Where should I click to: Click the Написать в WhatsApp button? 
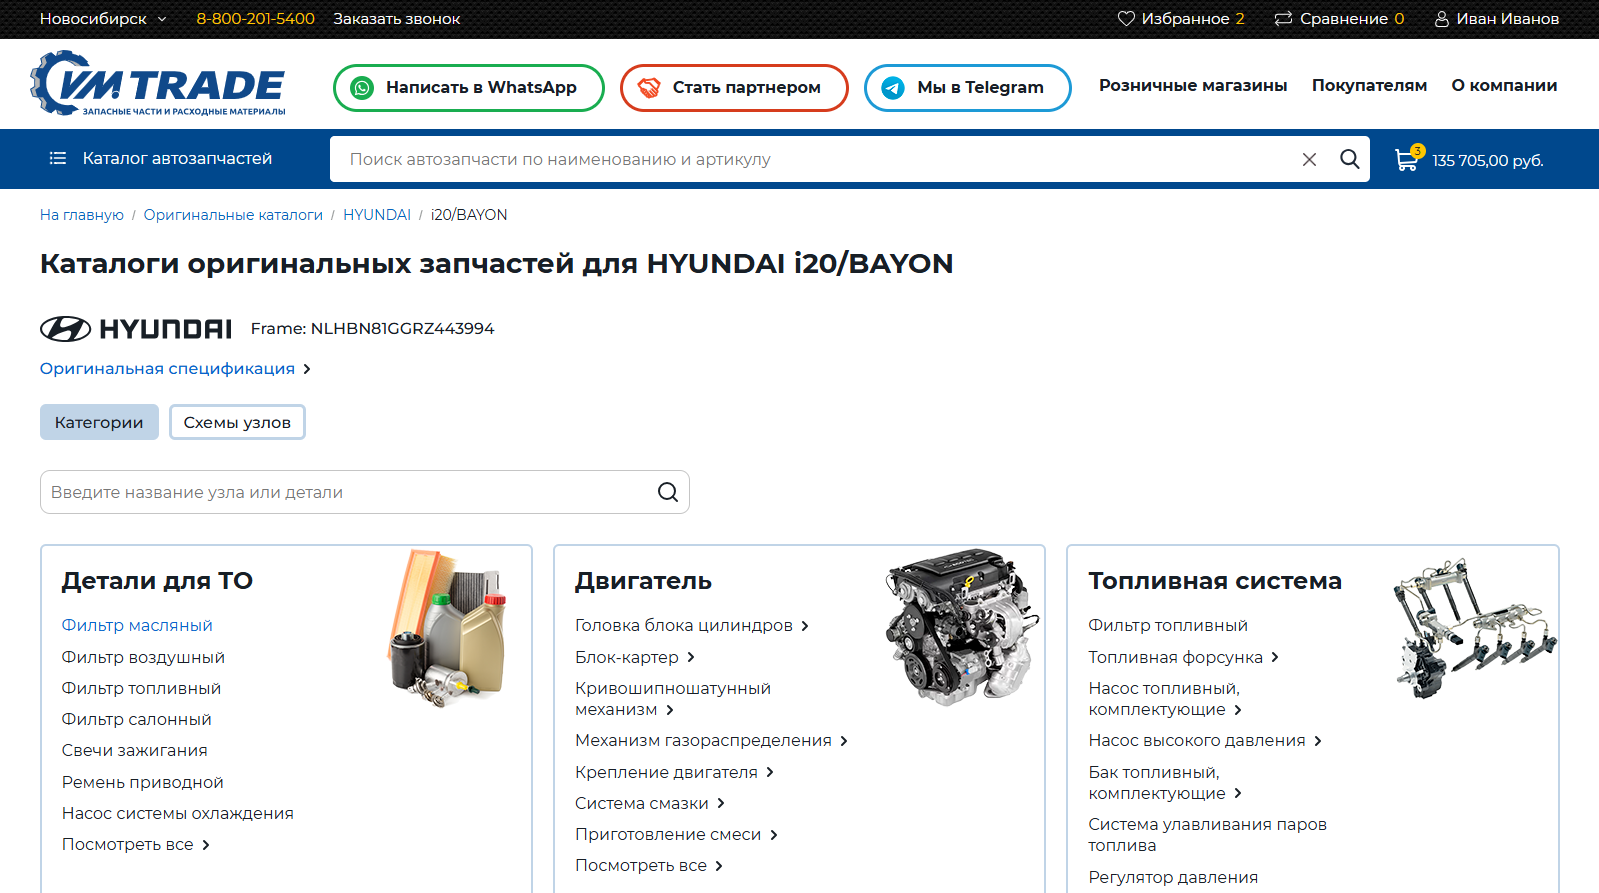tap(469, 88)
